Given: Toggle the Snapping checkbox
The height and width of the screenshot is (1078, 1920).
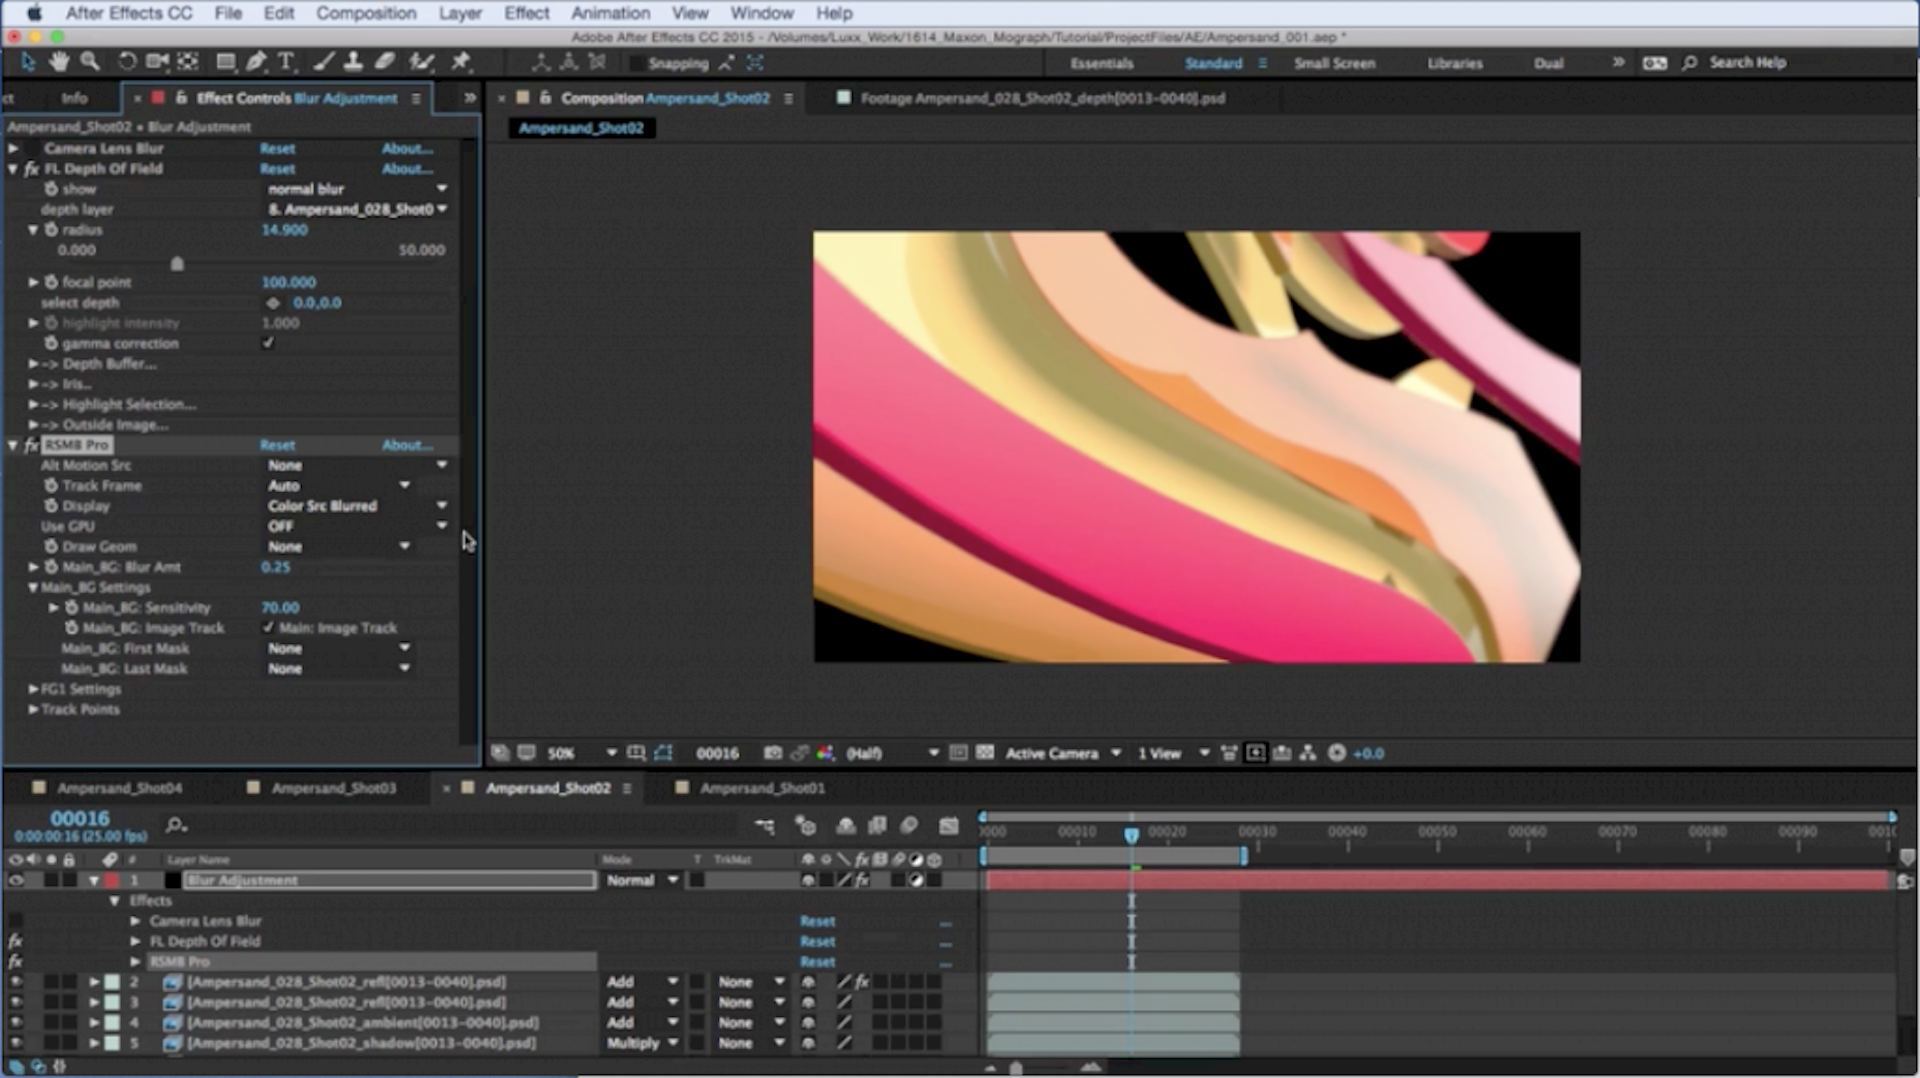Looking at the screenshot, I should [636, 63].
